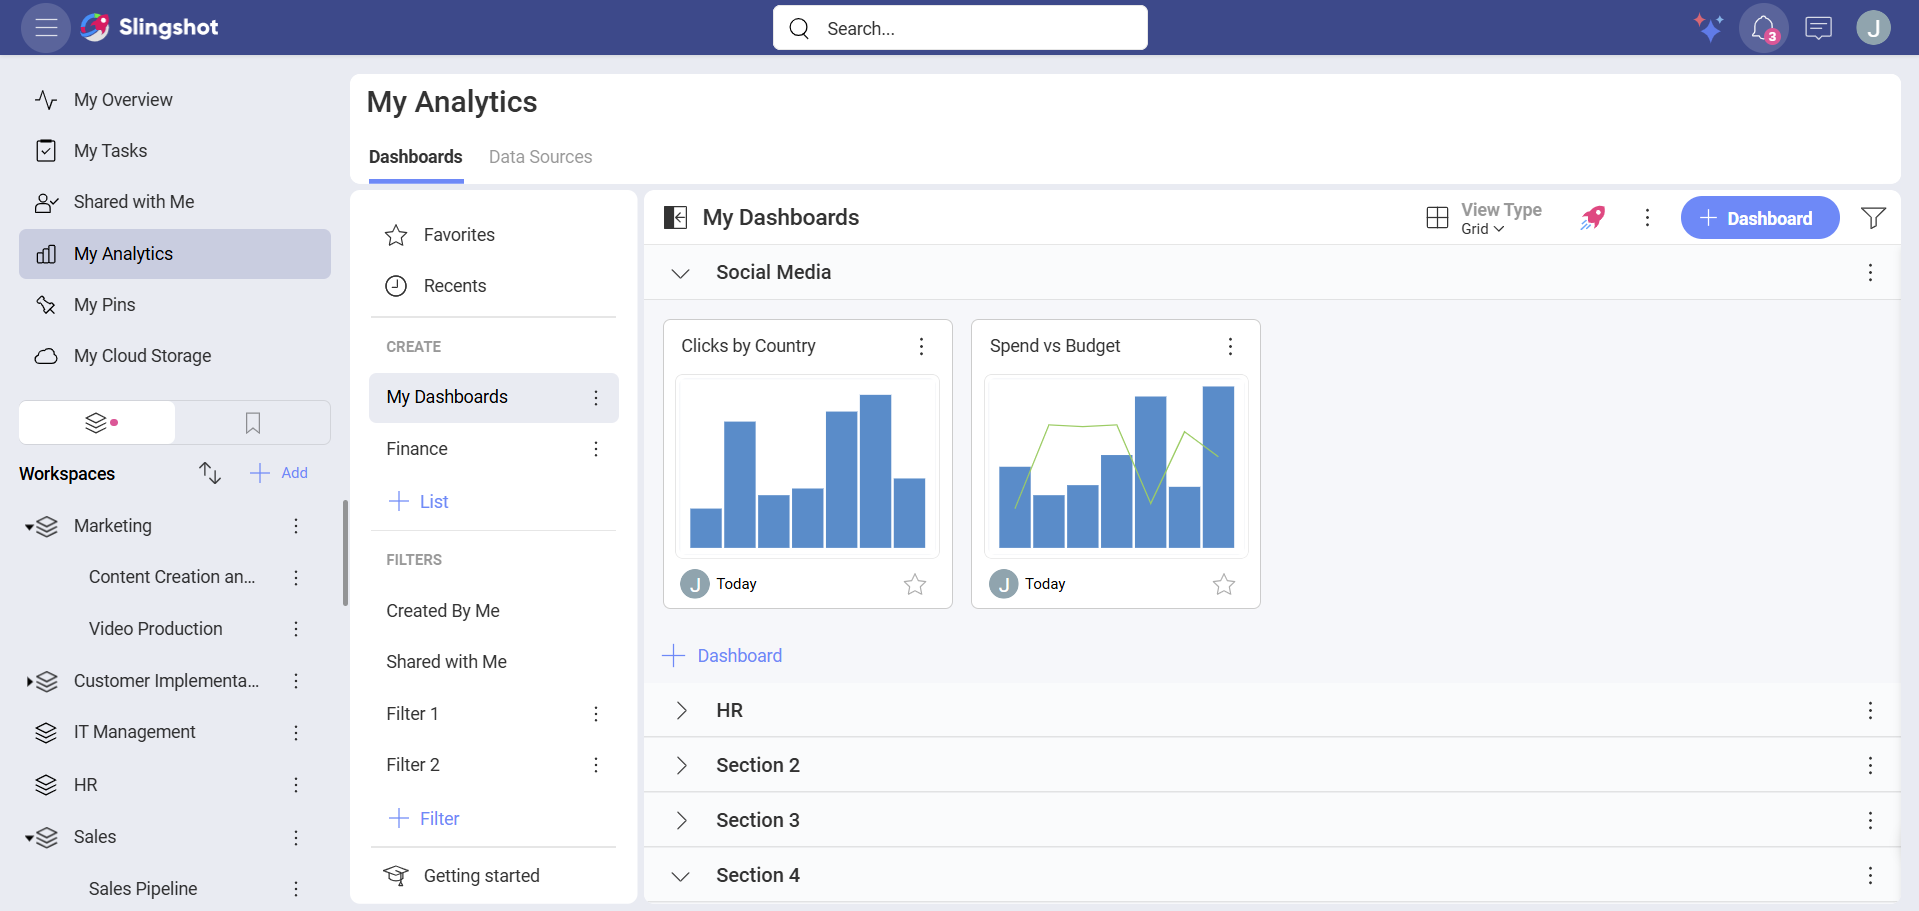
Task: Add Dashboard to Social Media section
Action: [722, 656]
